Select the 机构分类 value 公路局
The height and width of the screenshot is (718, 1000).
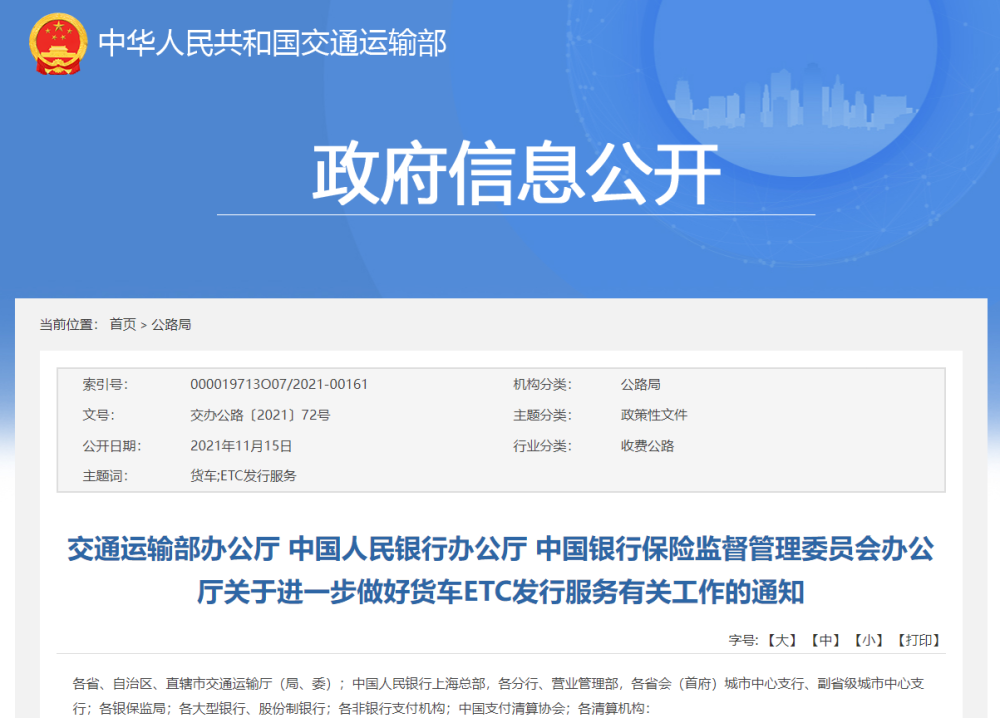[x=641, y=383]
